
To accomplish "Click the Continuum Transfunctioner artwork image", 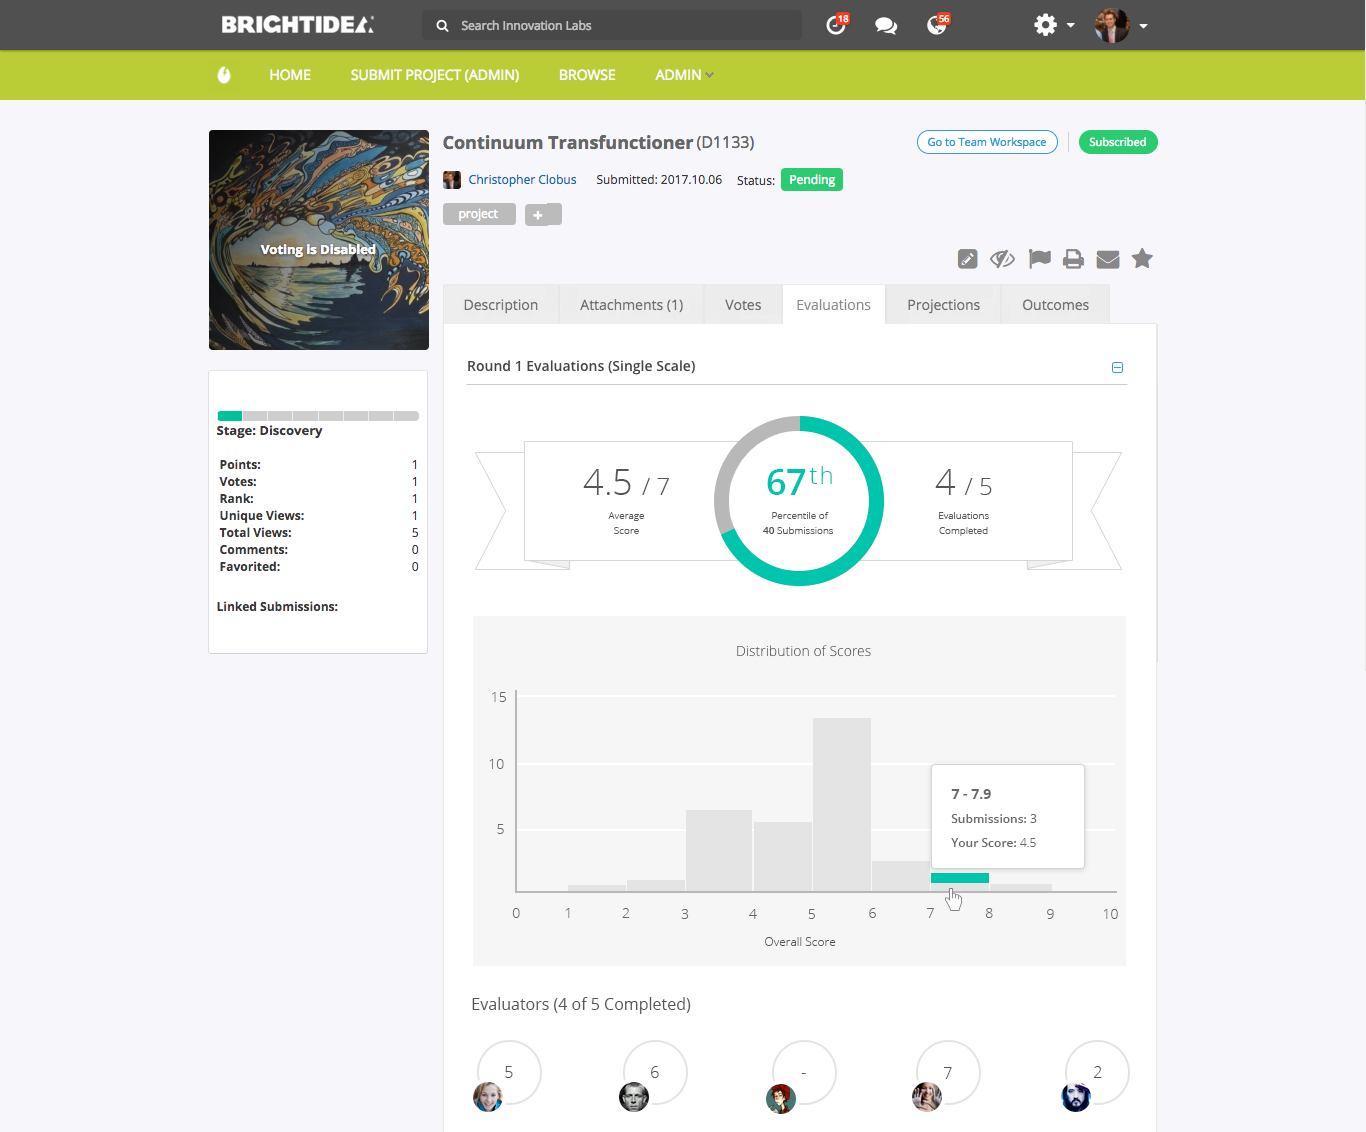I will 319,240.
